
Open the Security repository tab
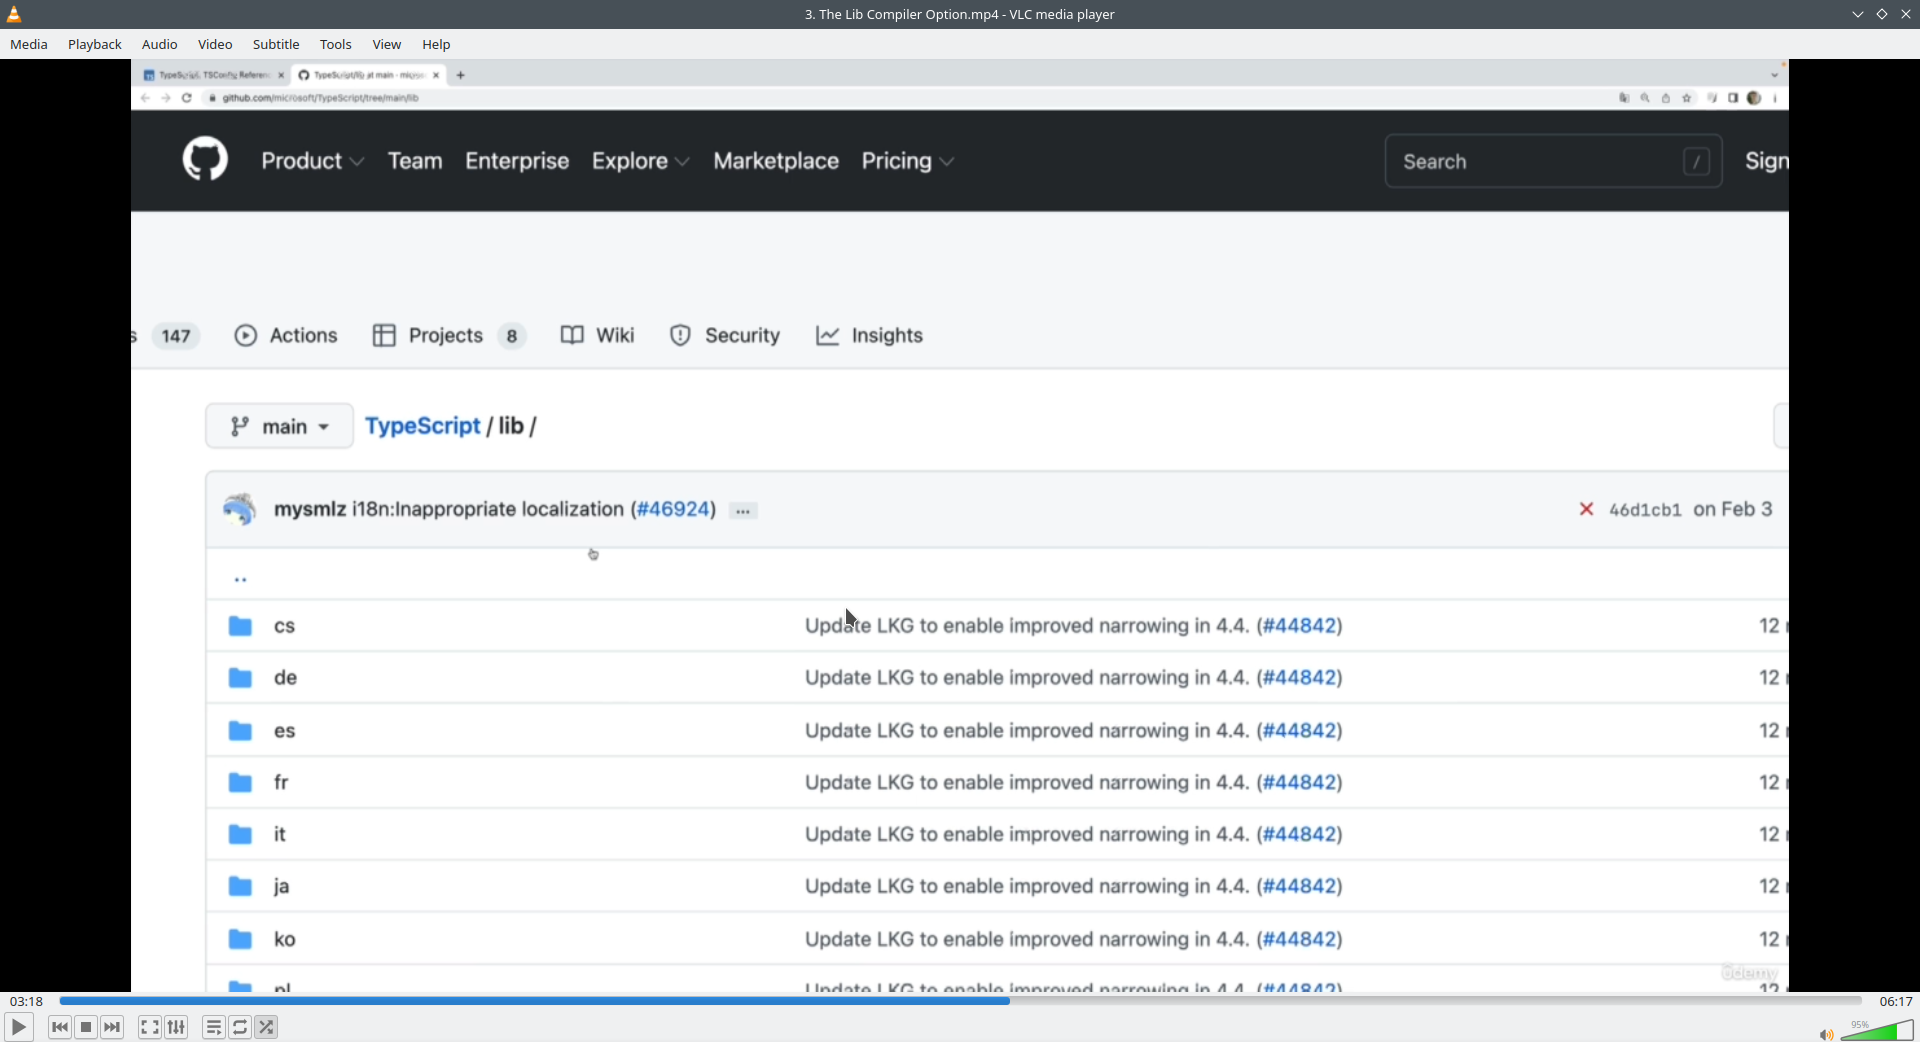click(x=725, y=336)
